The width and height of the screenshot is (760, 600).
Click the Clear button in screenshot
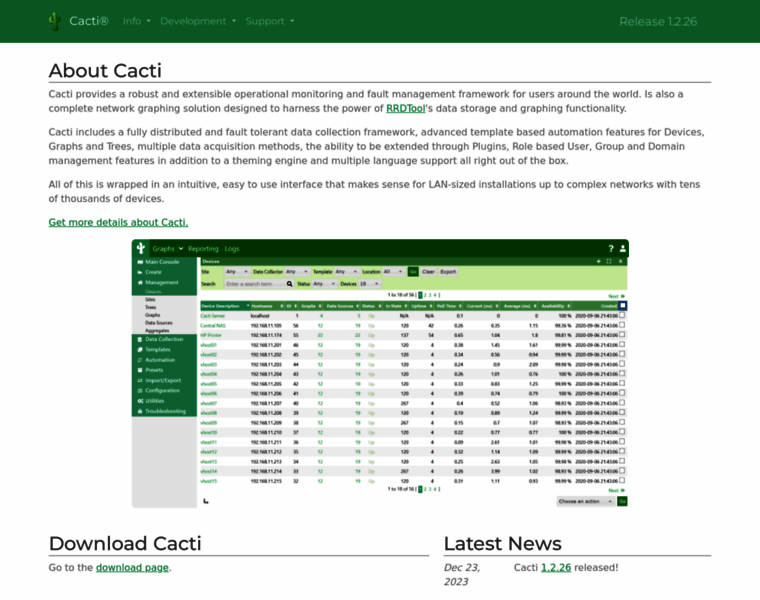coord(428,272)
